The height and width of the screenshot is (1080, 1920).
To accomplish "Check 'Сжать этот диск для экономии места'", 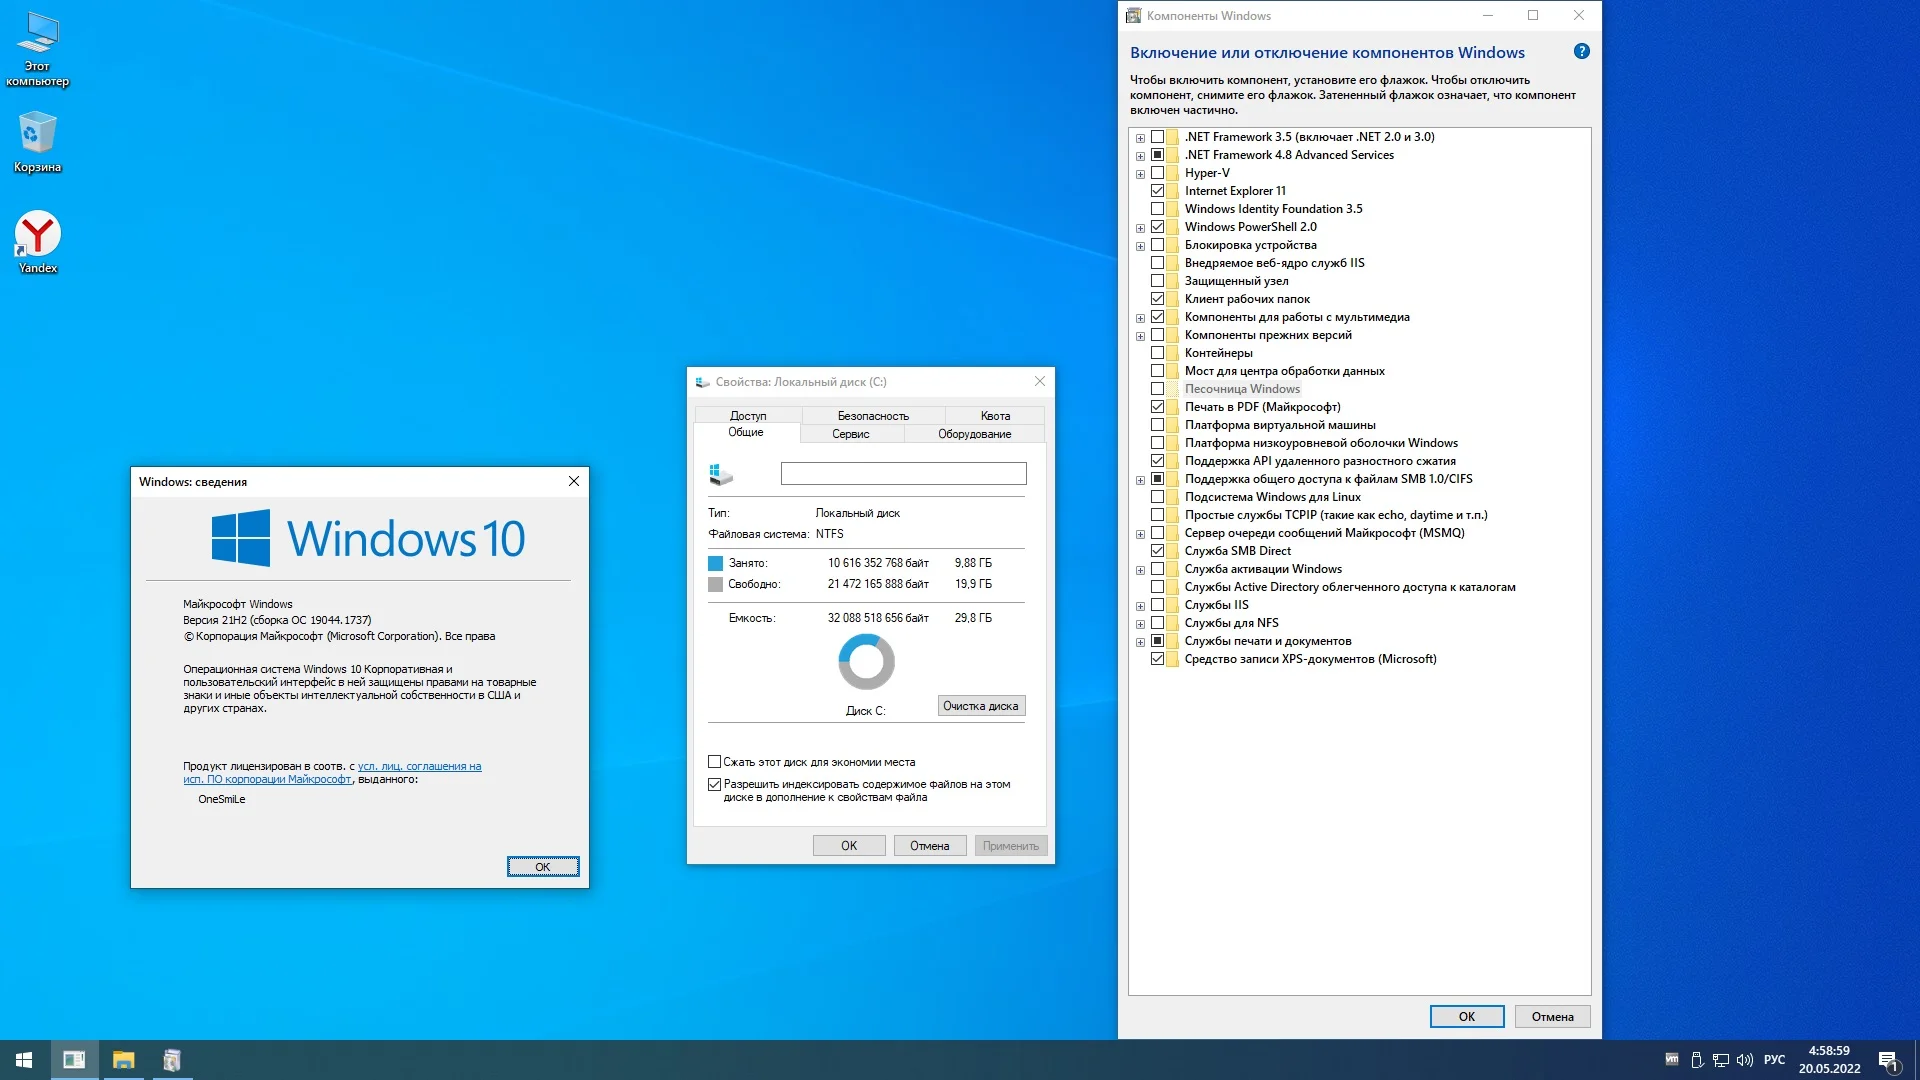I will pyautogui.click(x=715, y=762).
